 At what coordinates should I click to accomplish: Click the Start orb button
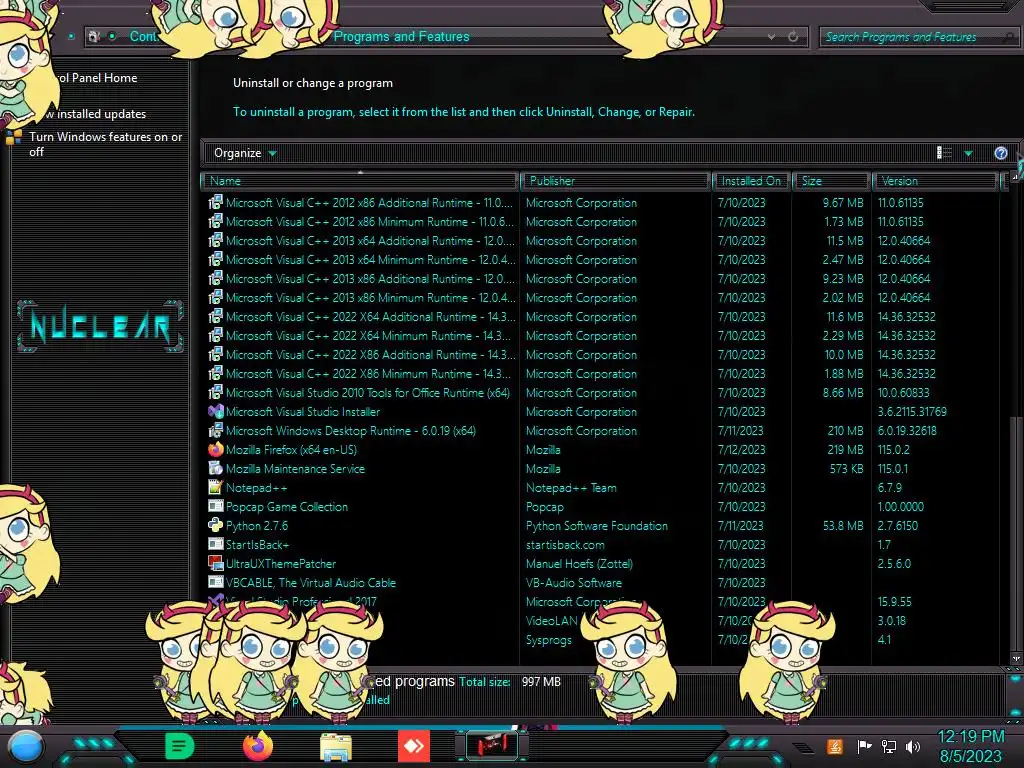tap(26, 747)
